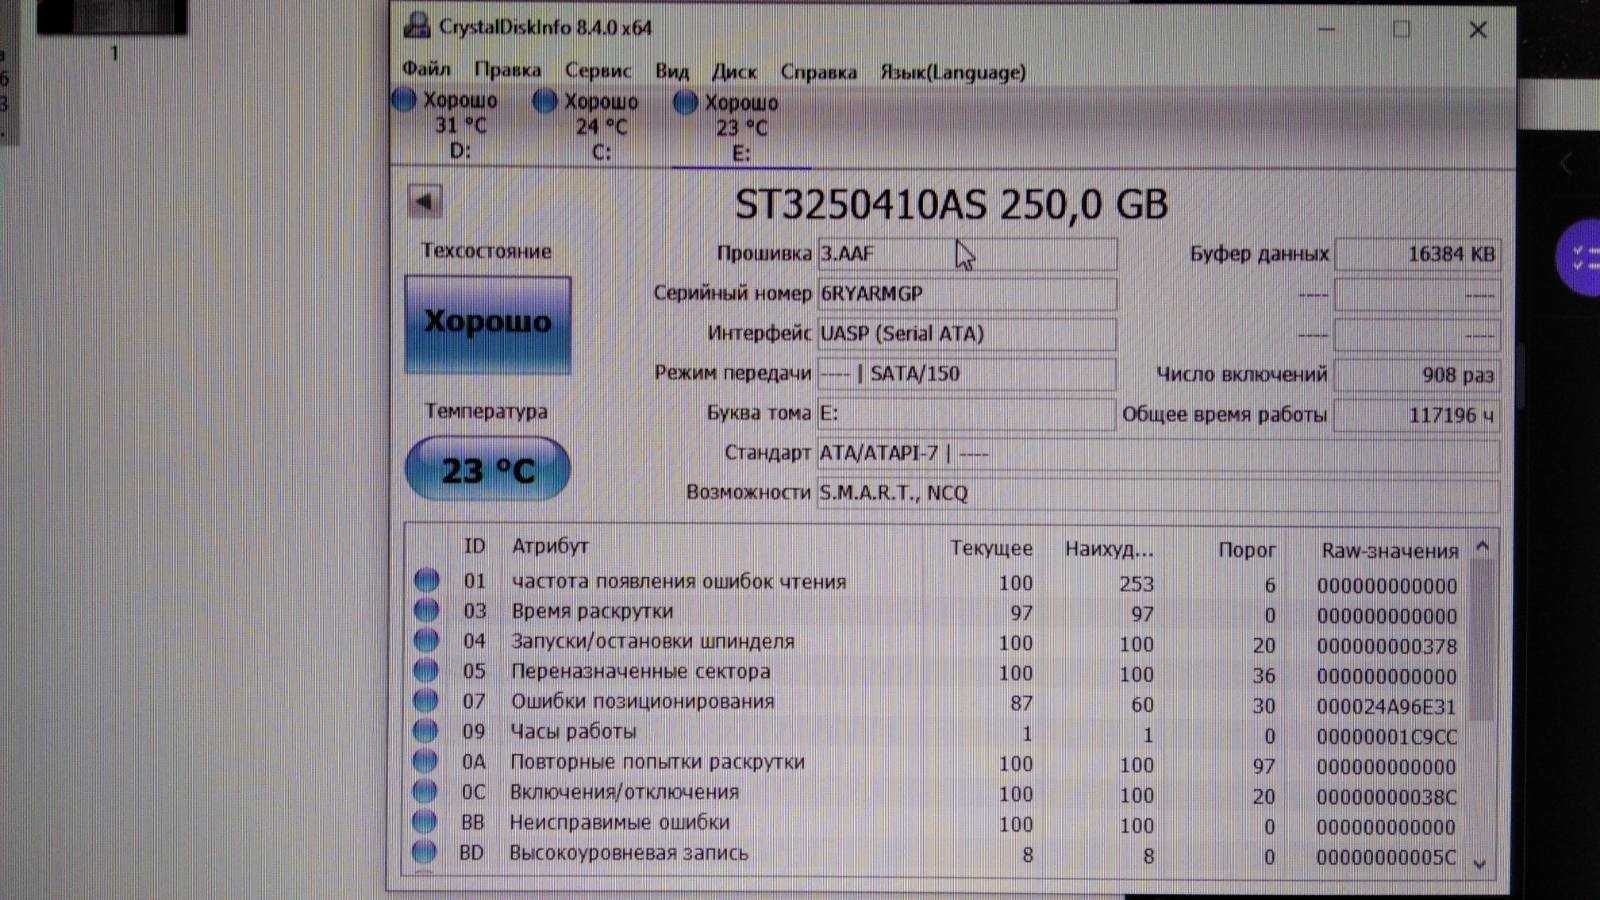Click status icon of attribute 04

pos(426,640)
